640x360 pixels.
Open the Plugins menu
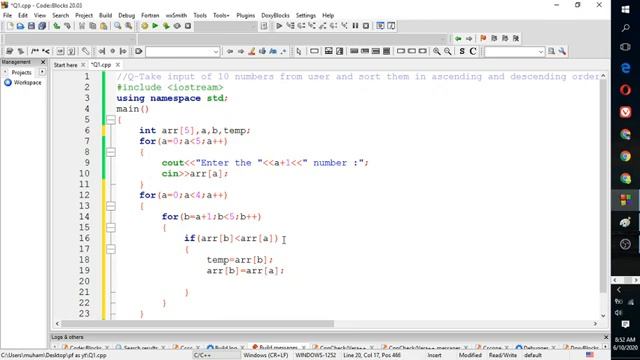pos(246,16)
